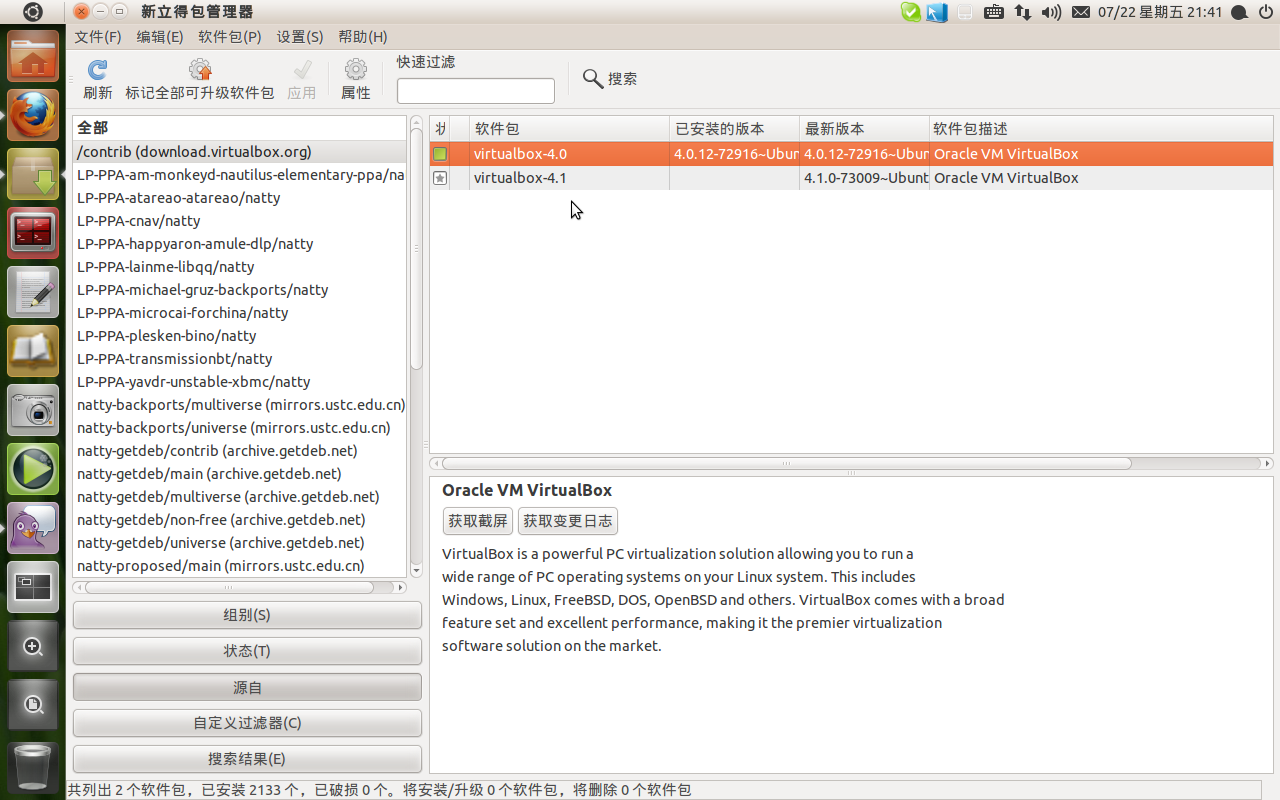
Task: Click the Apply (应用) checkmark icon
Action: coord(301,69)
